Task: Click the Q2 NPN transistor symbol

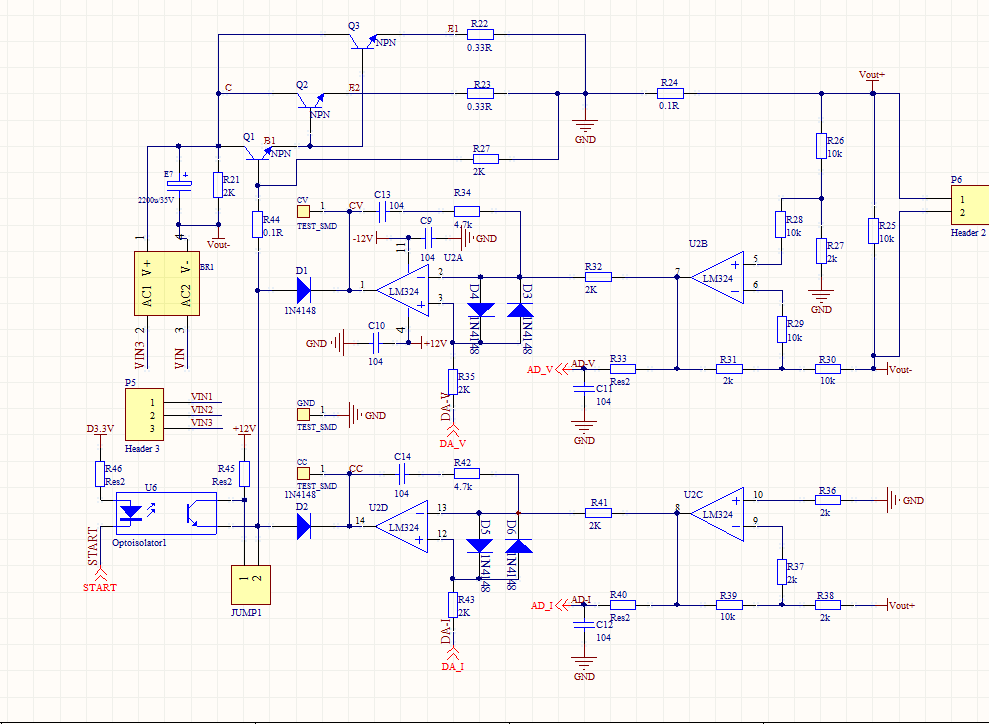Action: [x=311, y=100]
